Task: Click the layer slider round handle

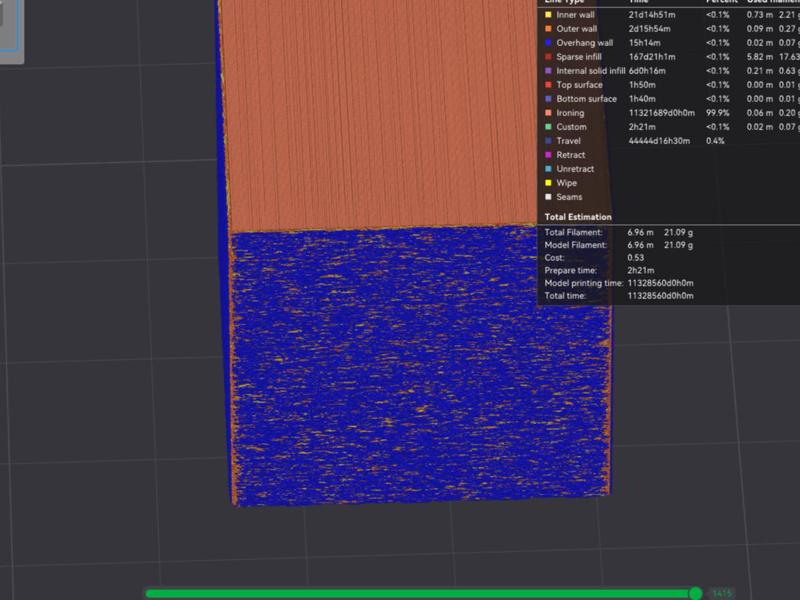Action: pos(695,593)
